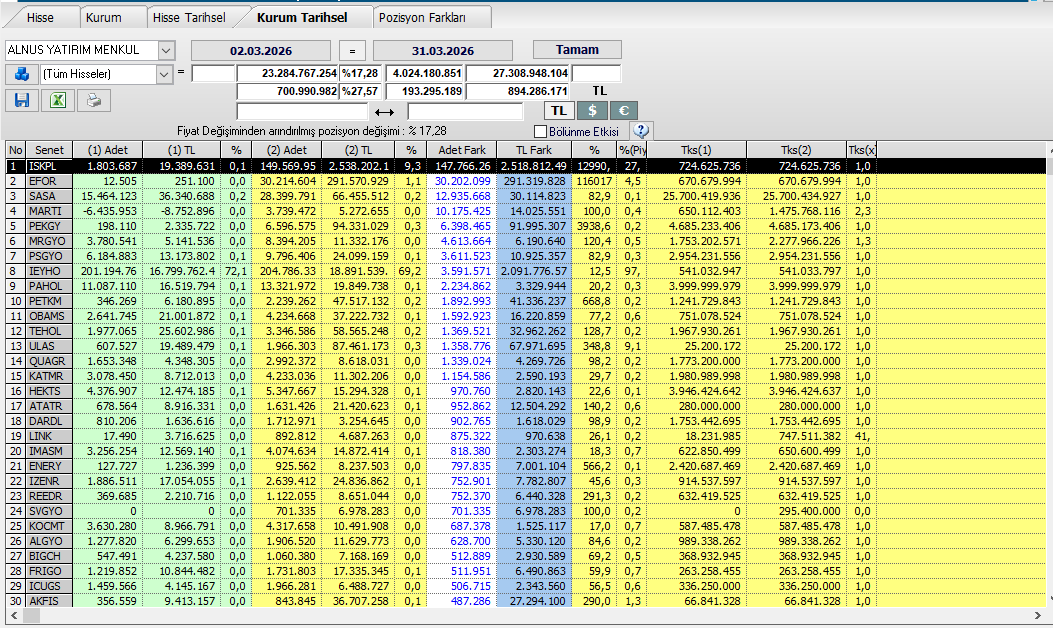This screenshot has width=1053, height=628.
Task: Click the blue cubes stock-group icon
Action: click(x=21, y=74)
